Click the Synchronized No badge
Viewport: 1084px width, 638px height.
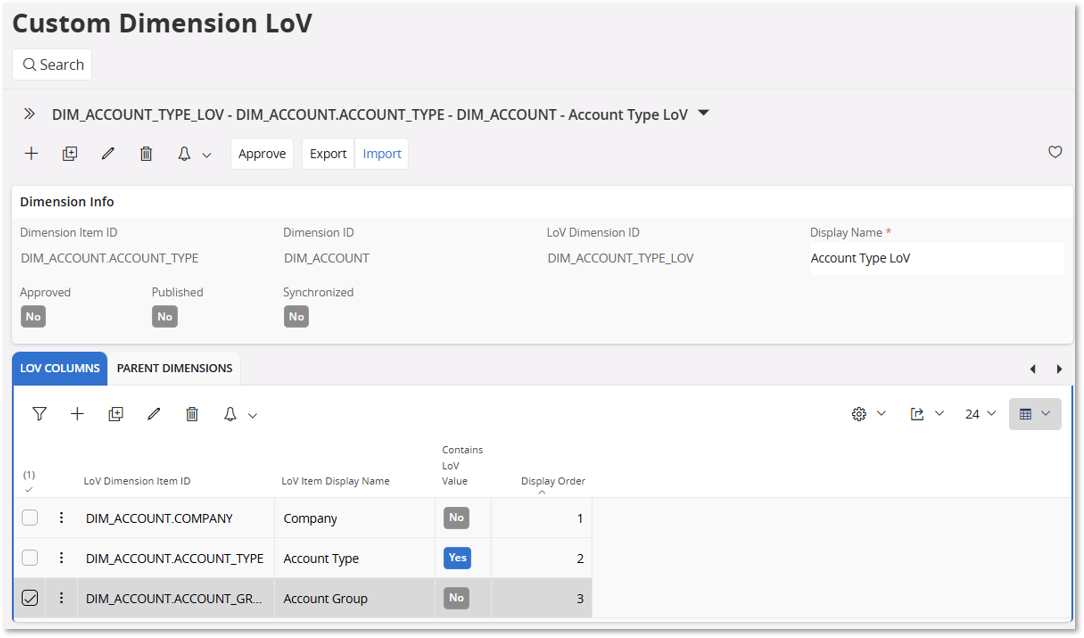coord(297,317)
